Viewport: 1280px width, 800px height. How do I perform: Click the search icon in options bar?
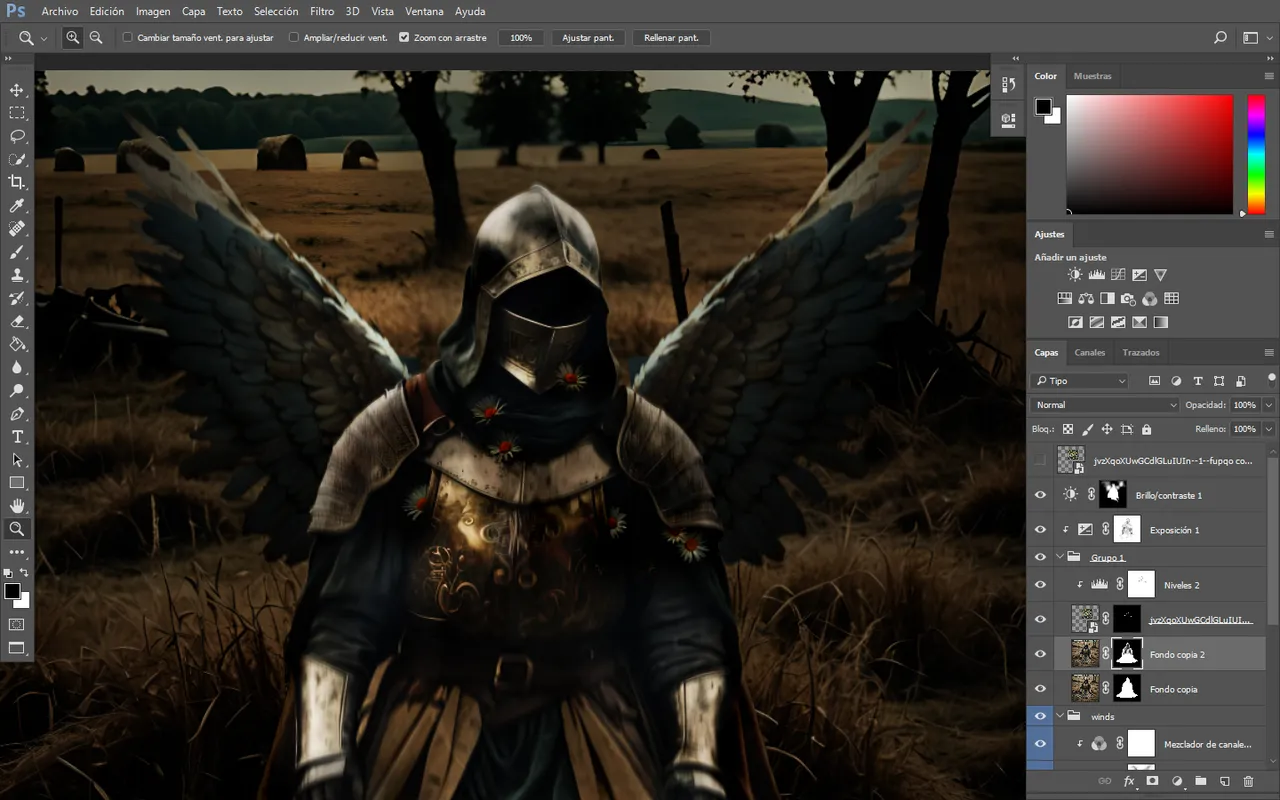click(x=1220, y=37)
